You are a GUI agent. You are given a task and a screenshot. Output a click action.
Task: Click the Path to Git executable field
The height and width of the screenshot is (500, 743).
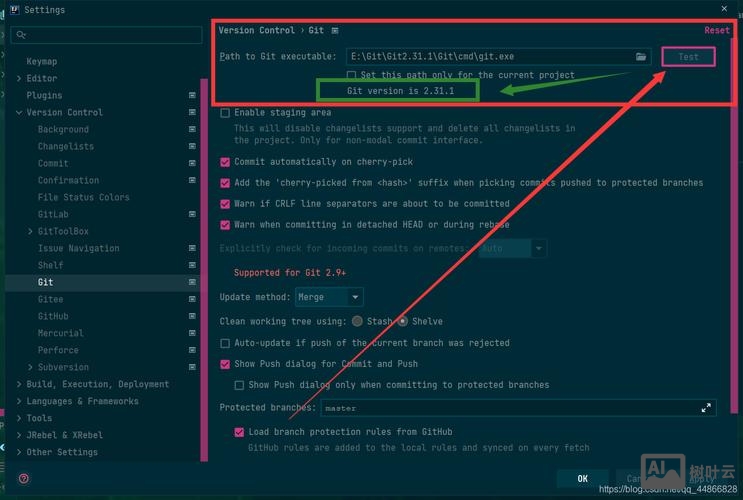coord(498,56)
